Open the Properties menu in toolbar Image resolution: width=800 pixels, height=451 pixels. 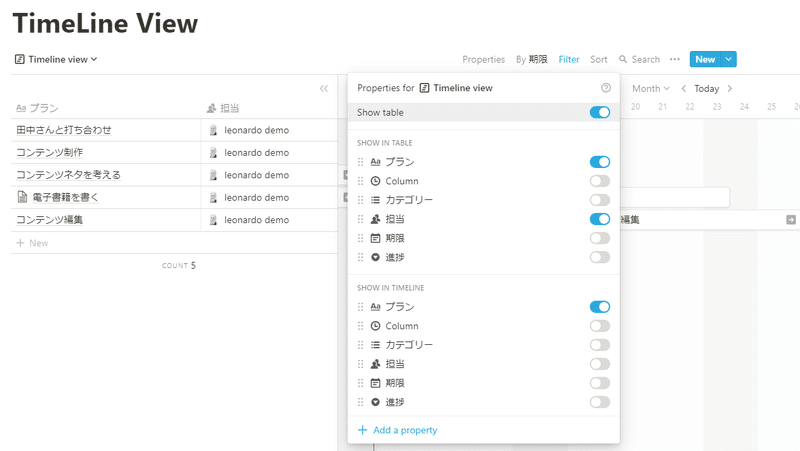click(483, 59)
